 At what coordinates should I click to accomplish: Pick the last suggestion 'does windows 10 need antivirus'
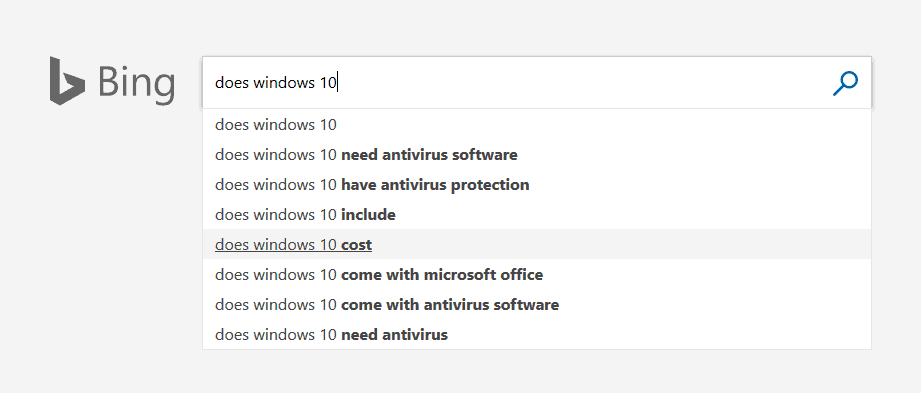[x=536, y=335]
